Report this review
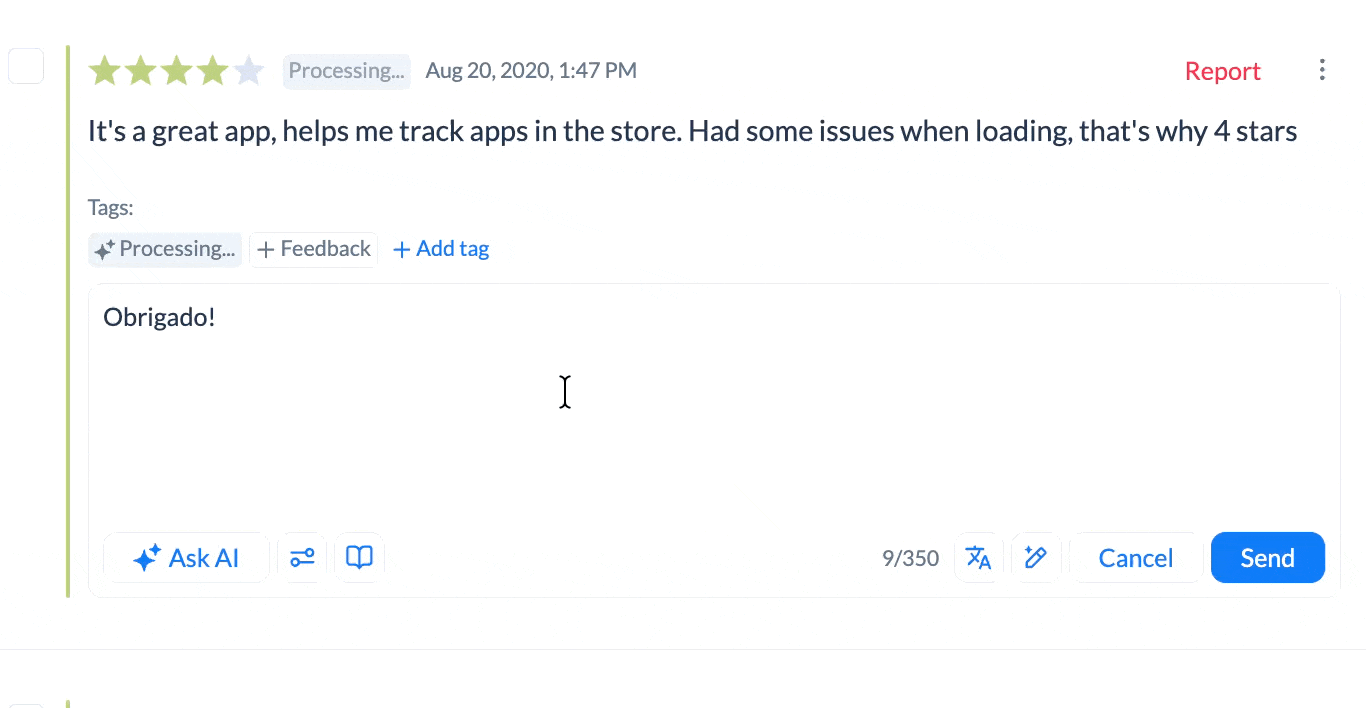 (1222, 71)
